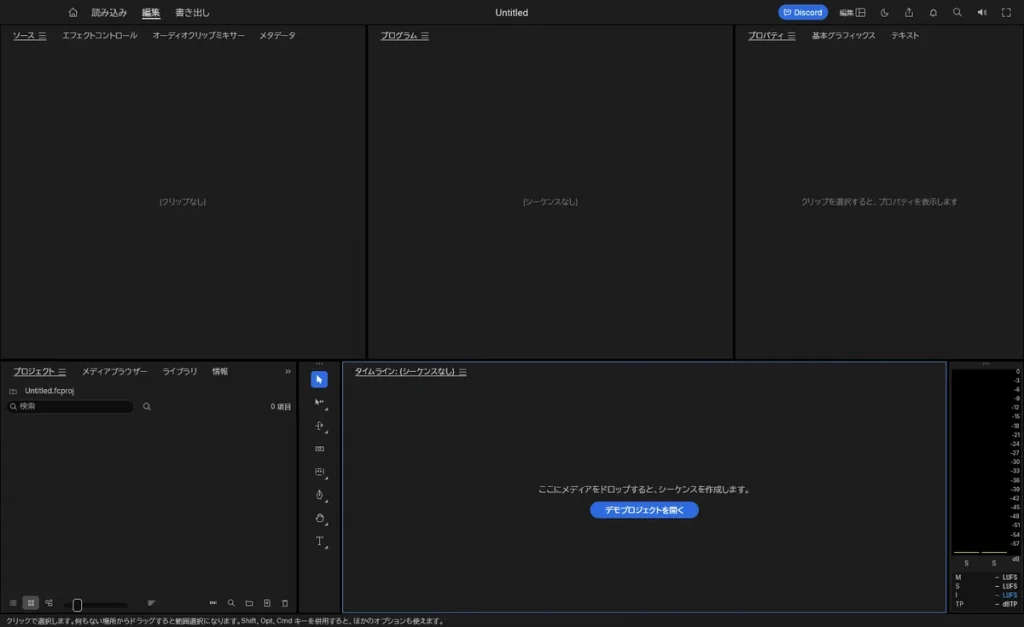Image resolution: width=1024 pixels, height=627 pixels.
Task: Open 基本グラフィックス tab
Action: pyautogui.click(x=844, y=35)
